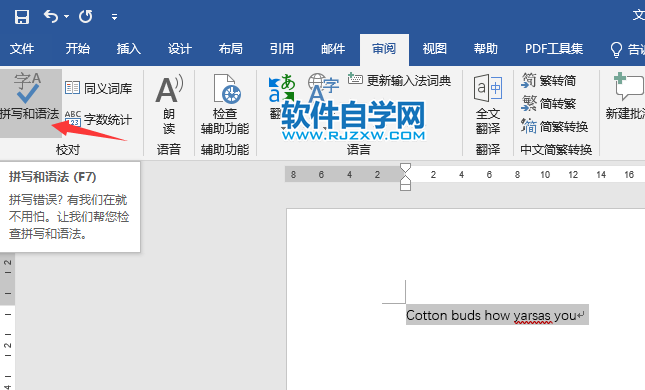Add a new comment with 新建批注
This screenshot has width=645, height=390.
click(x=625, y=97)
